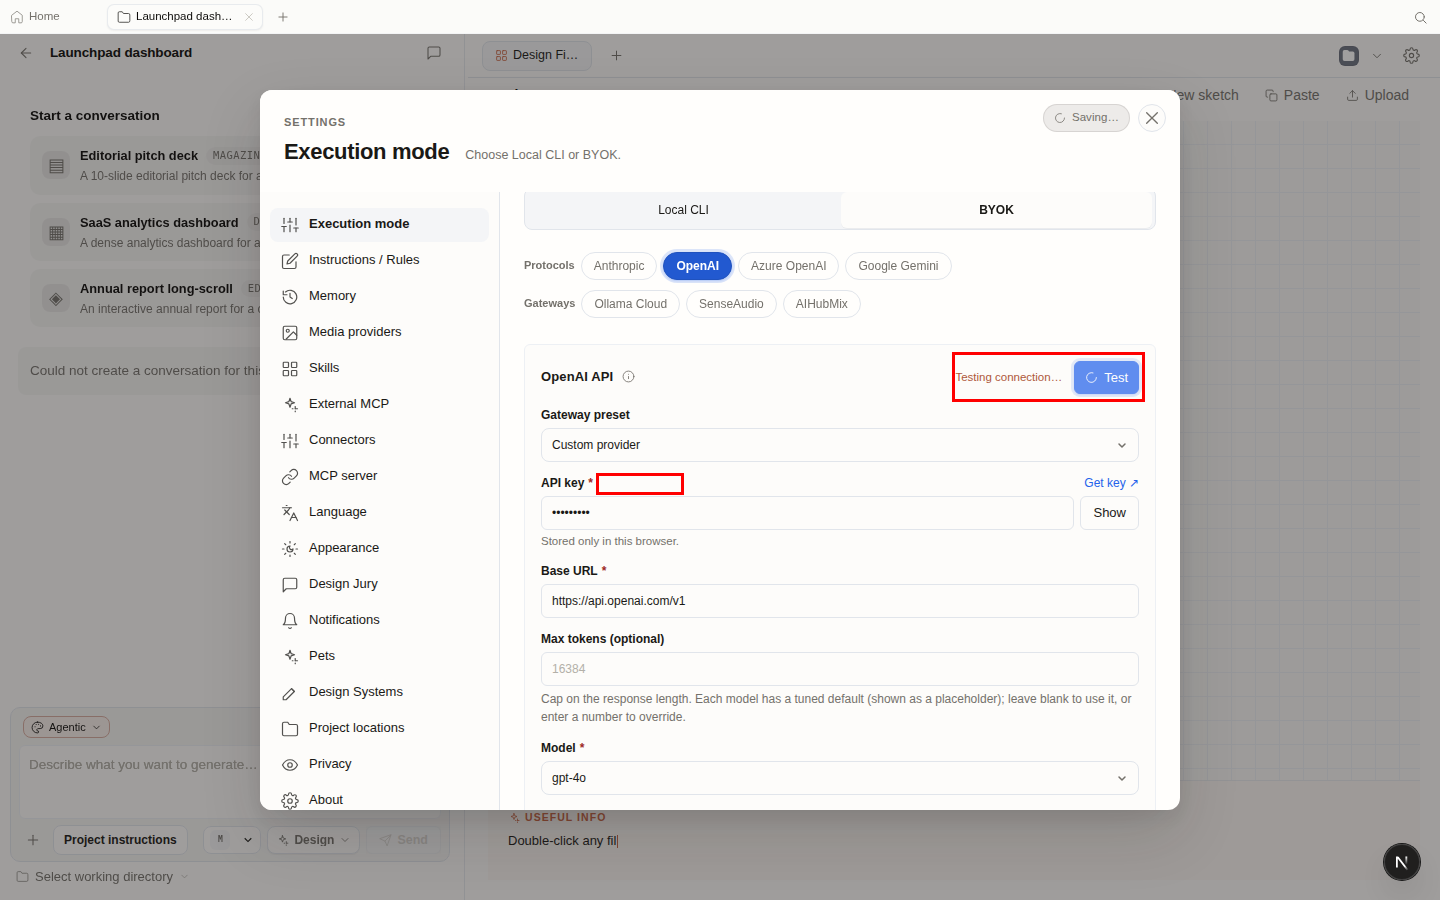Click the Design Jury chat icon

click(290, 585)
